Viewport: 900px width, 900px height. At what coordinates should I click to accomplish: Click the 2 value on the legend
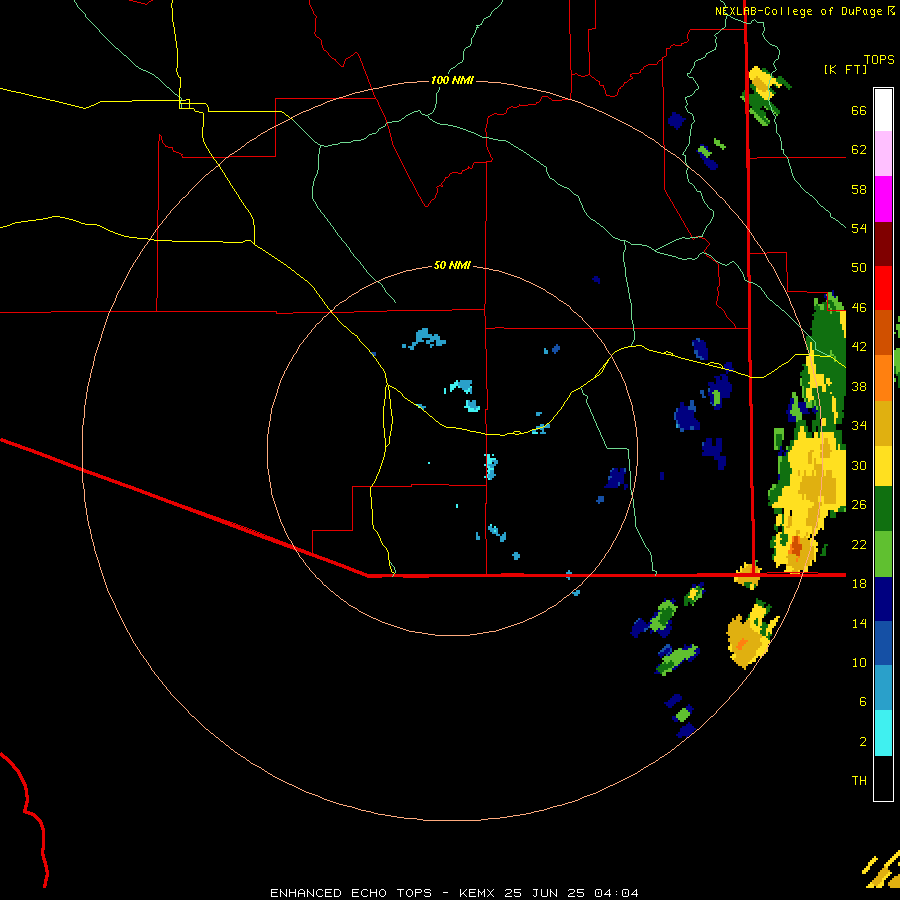click(863, 742)
